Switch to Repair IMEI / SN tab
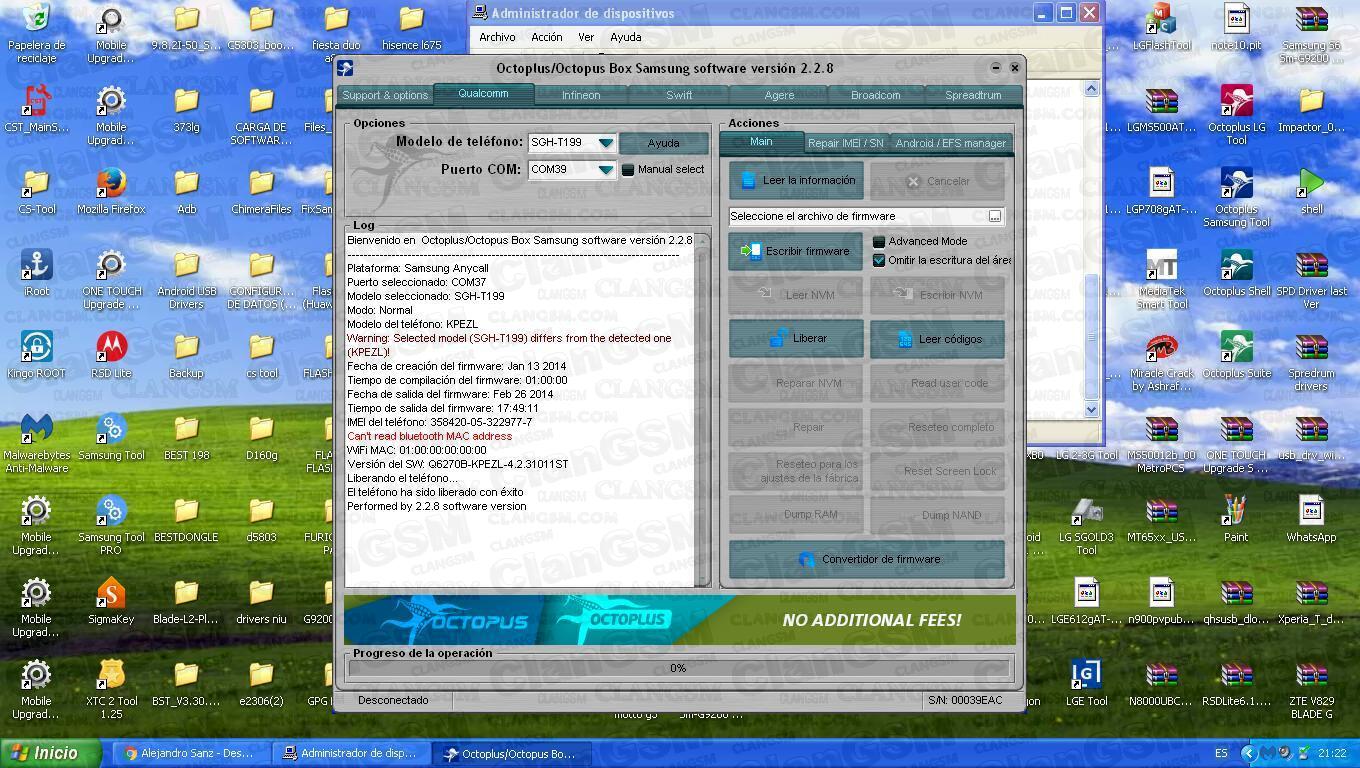The height and width of the screenshot is (768, 1360). [x=846, y=143]
